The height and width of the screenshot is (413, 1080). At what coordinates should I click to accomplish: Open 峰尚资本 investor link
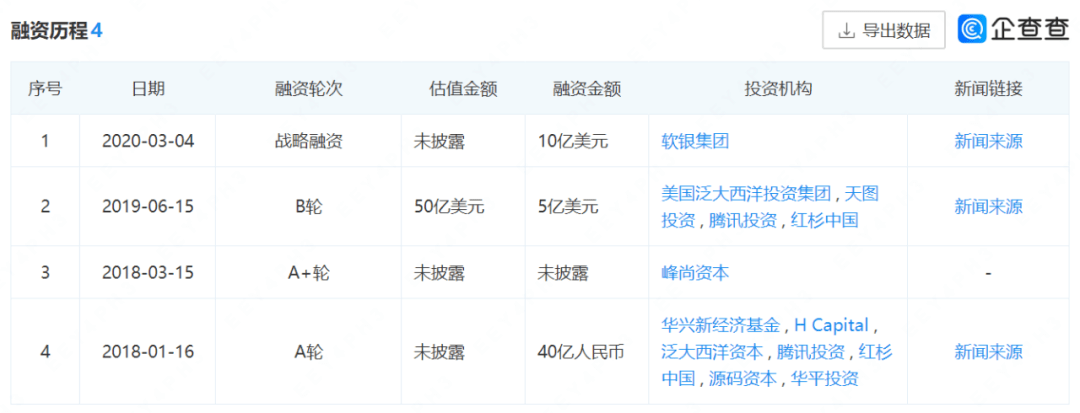pos(695,272)
